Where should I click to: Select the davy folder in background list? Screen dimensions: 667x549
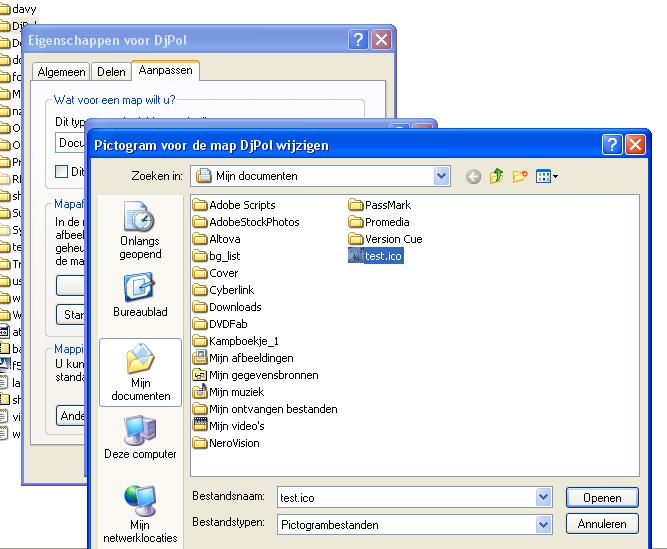[x=18, y=9]
